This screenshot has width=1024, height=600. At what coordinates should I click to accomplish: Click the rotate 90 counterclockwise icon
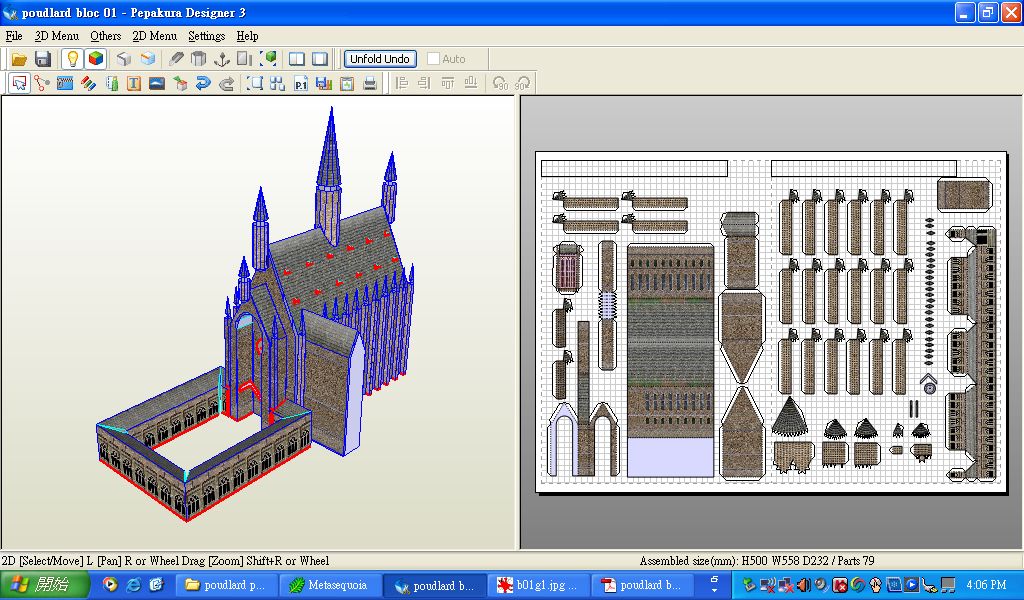click(500, 84)
